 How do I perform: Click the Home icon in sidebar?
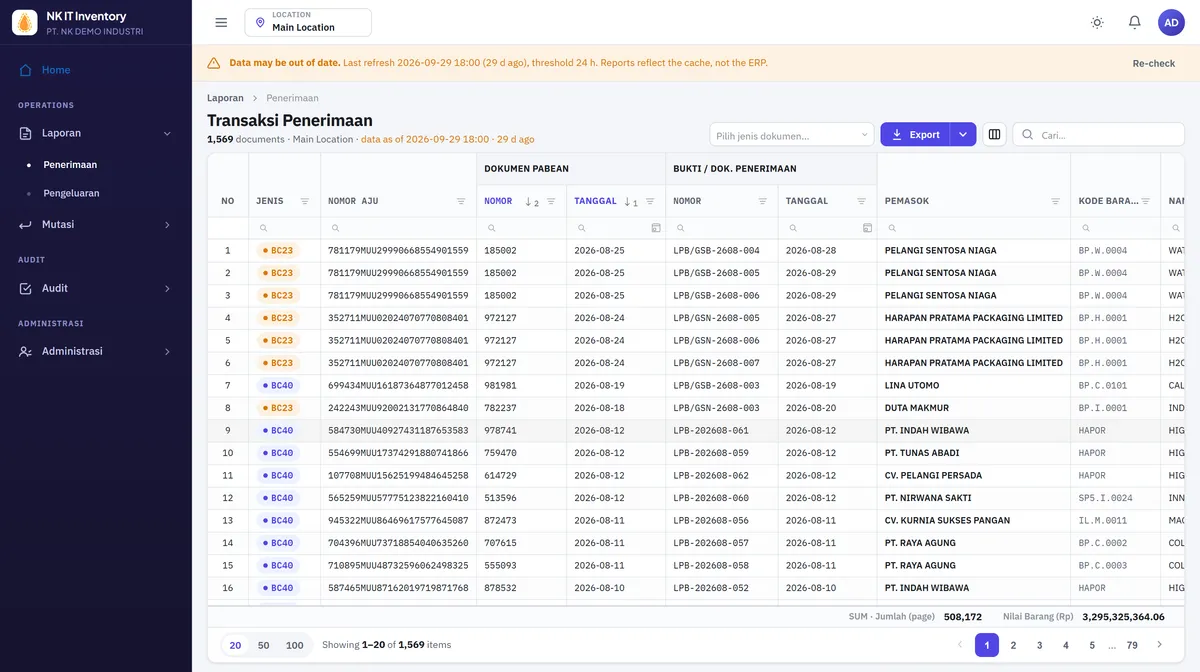(x=25, y=70)
